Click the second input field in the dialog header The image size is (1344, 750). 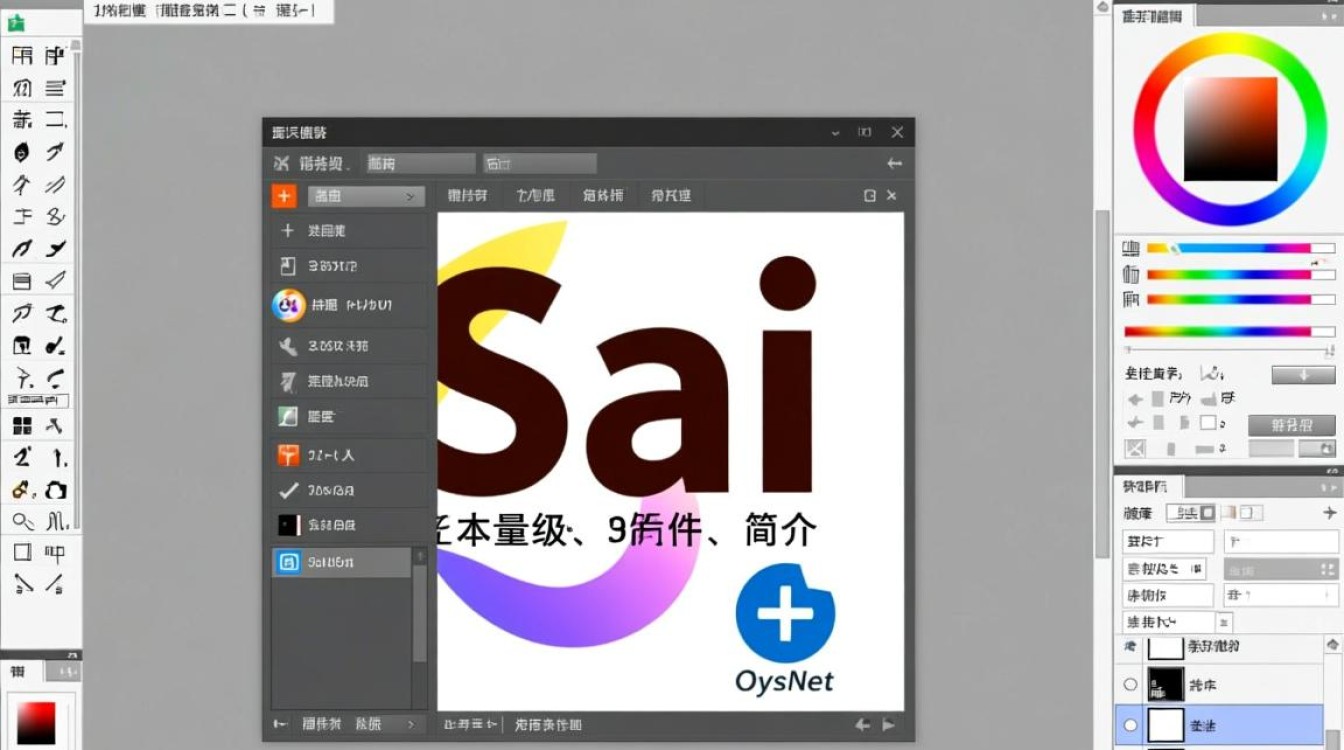[540, 163]
